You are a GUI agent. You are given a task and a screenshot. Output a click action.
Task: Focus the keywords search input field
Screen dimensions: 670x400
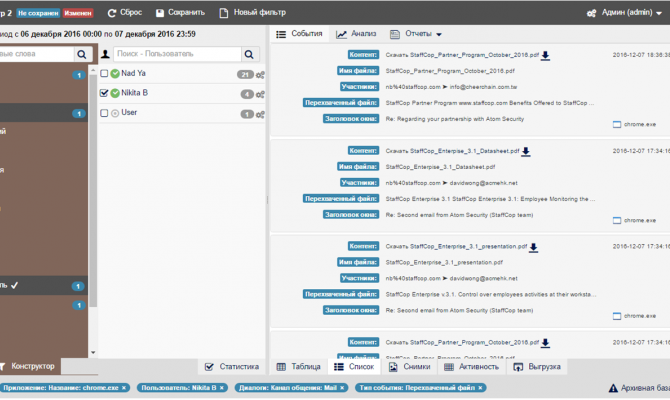point(36,54)
